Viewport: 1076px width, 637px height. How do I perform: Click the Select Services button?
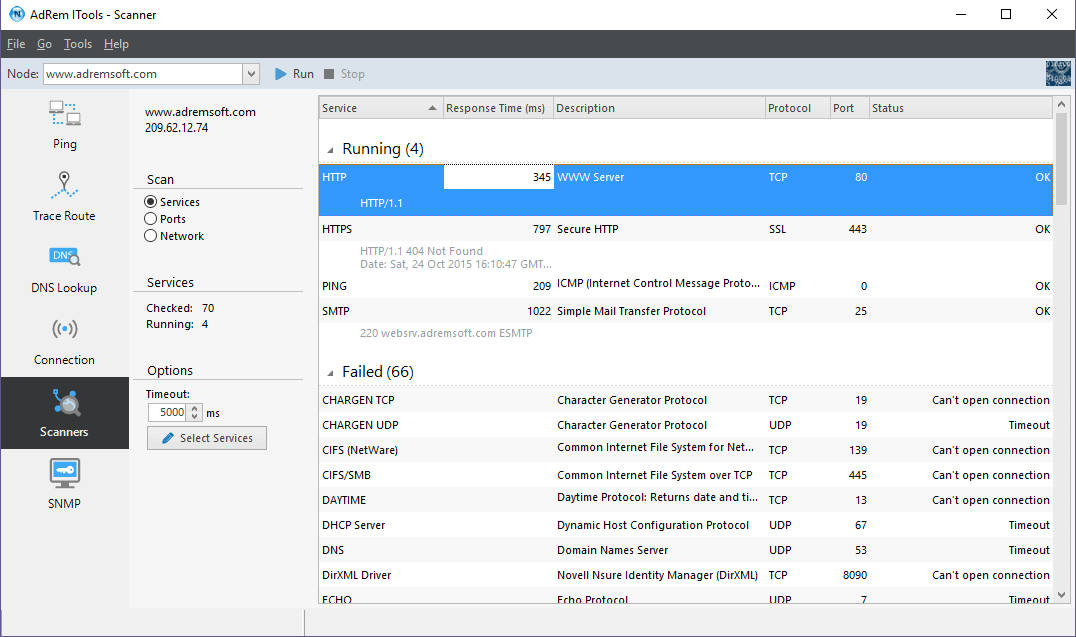207,438
